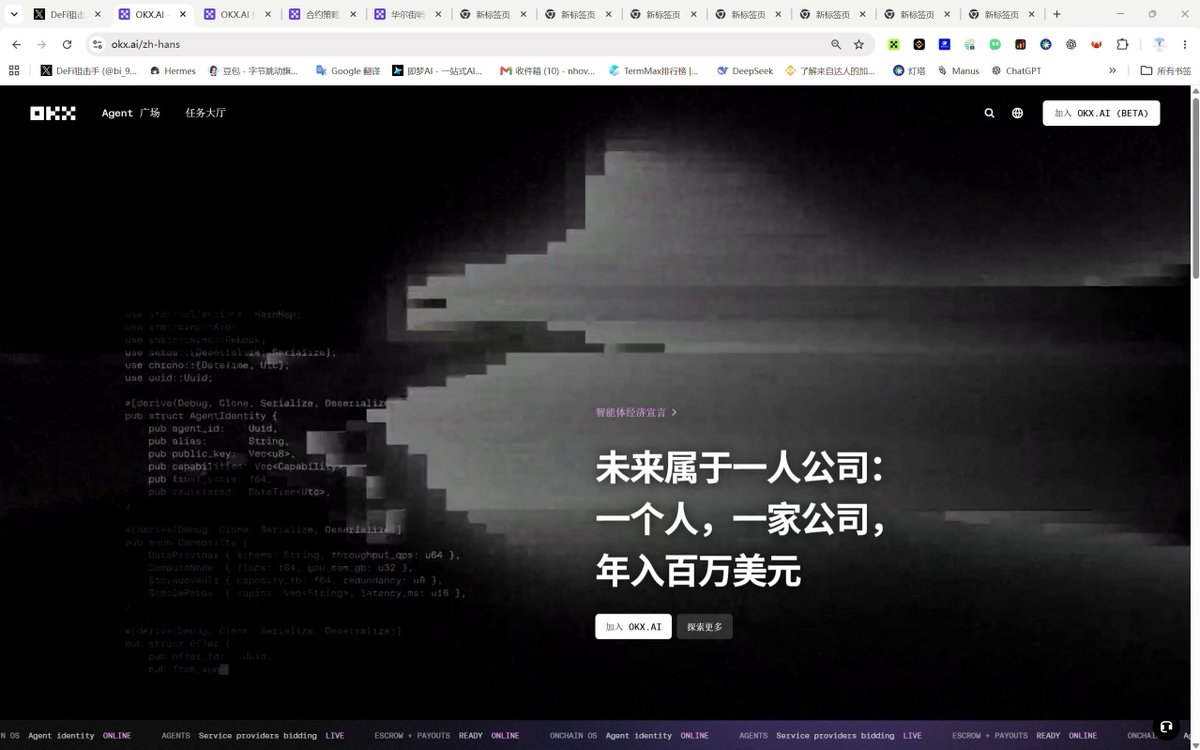Open the DeepSeek bookmark
The image size is (1200, 750).
(745, 71)
